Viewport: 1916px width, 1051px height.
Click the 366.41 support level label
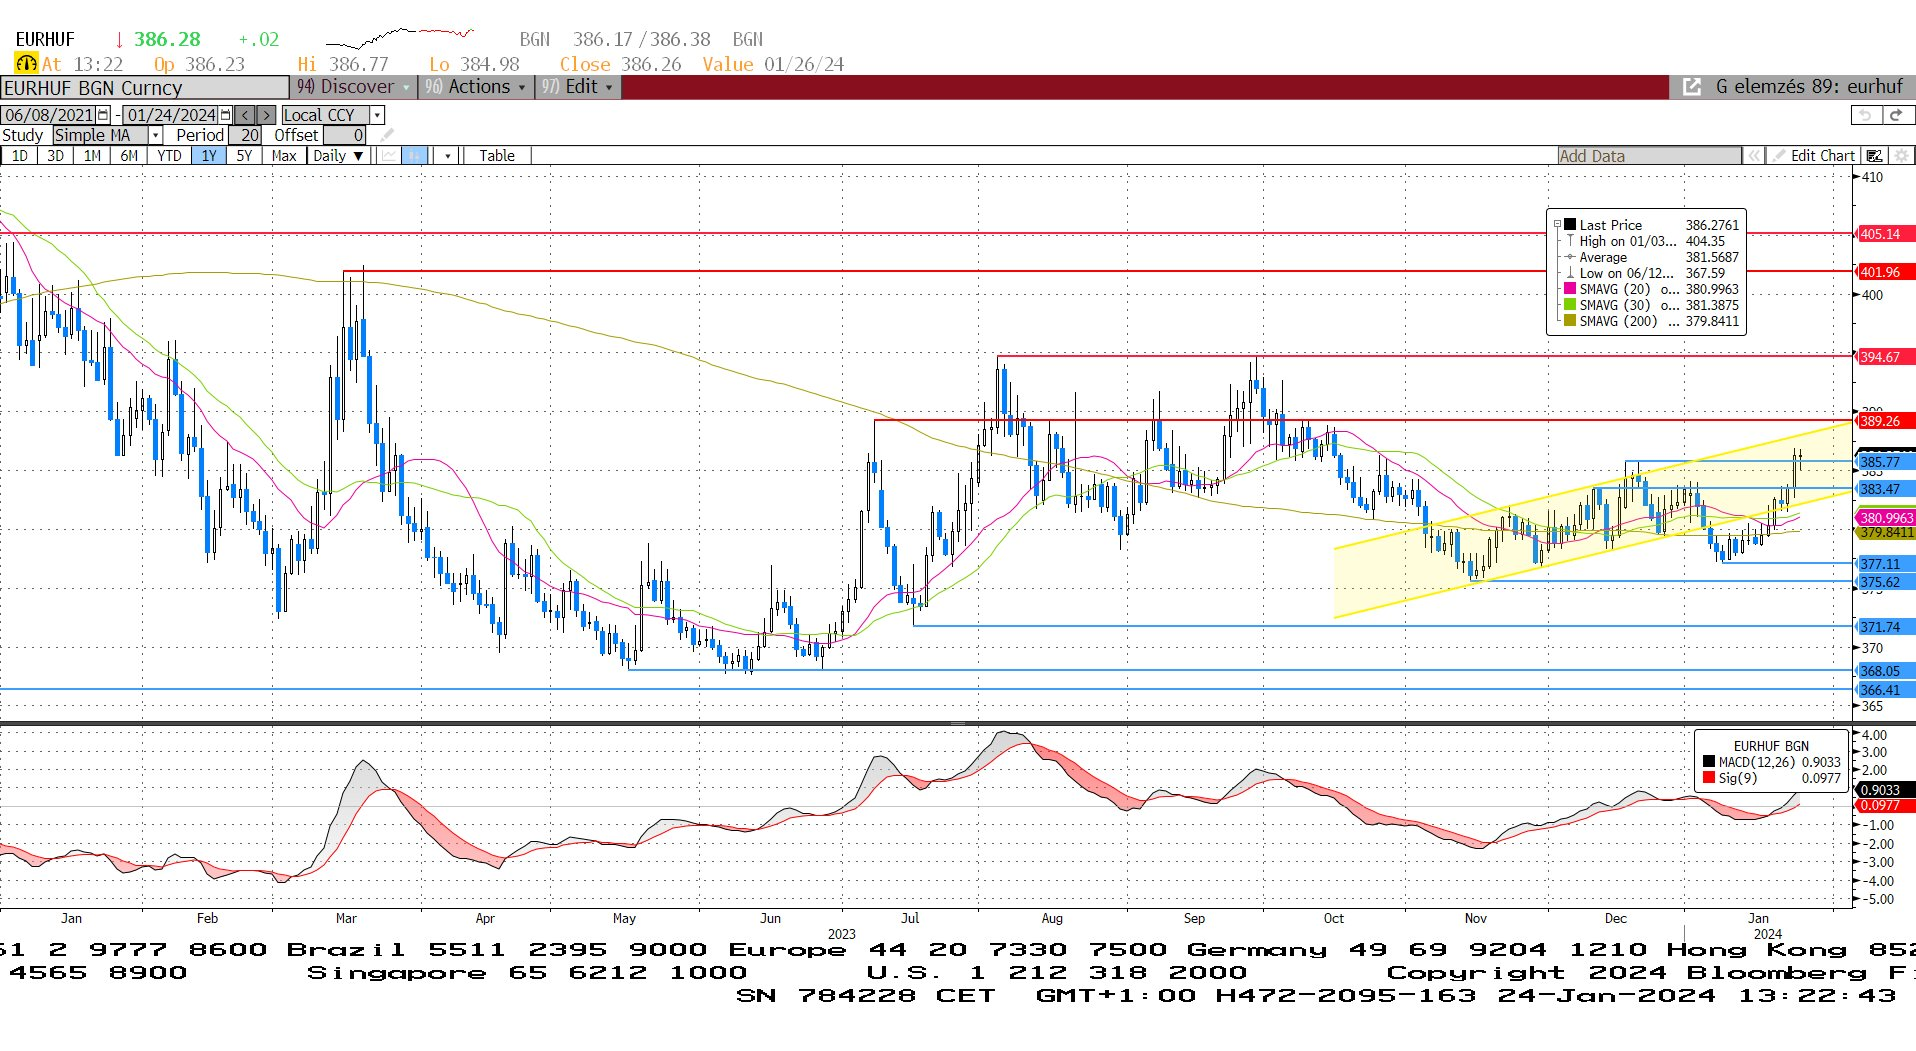click(x=1884, y=690)
